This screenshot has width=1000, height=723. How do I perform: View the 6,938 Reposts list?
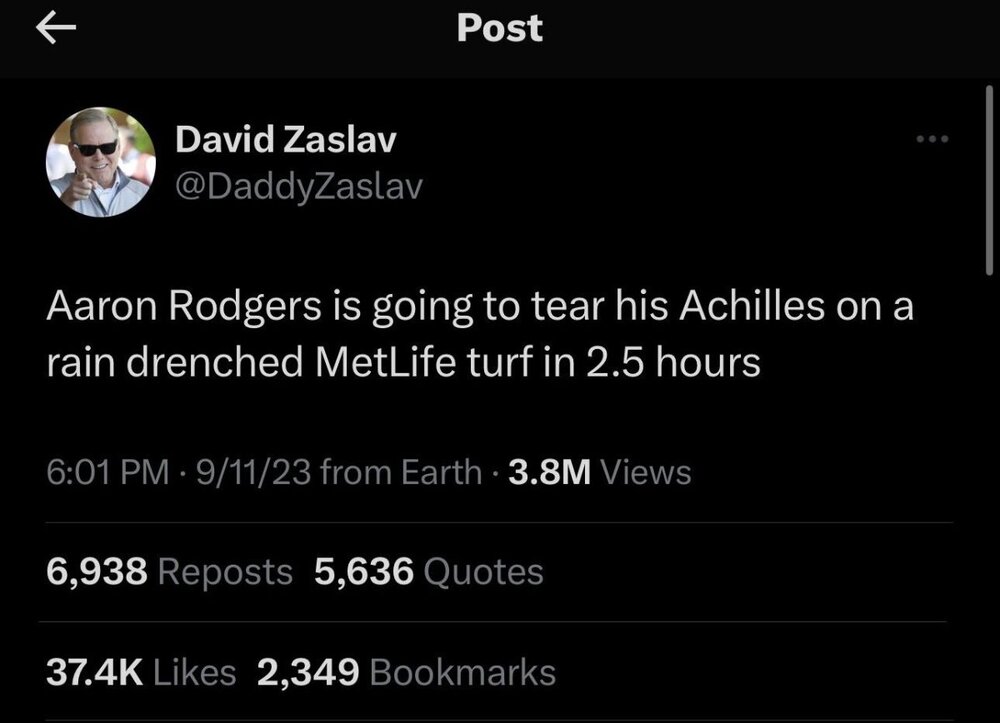coord(170,570)
